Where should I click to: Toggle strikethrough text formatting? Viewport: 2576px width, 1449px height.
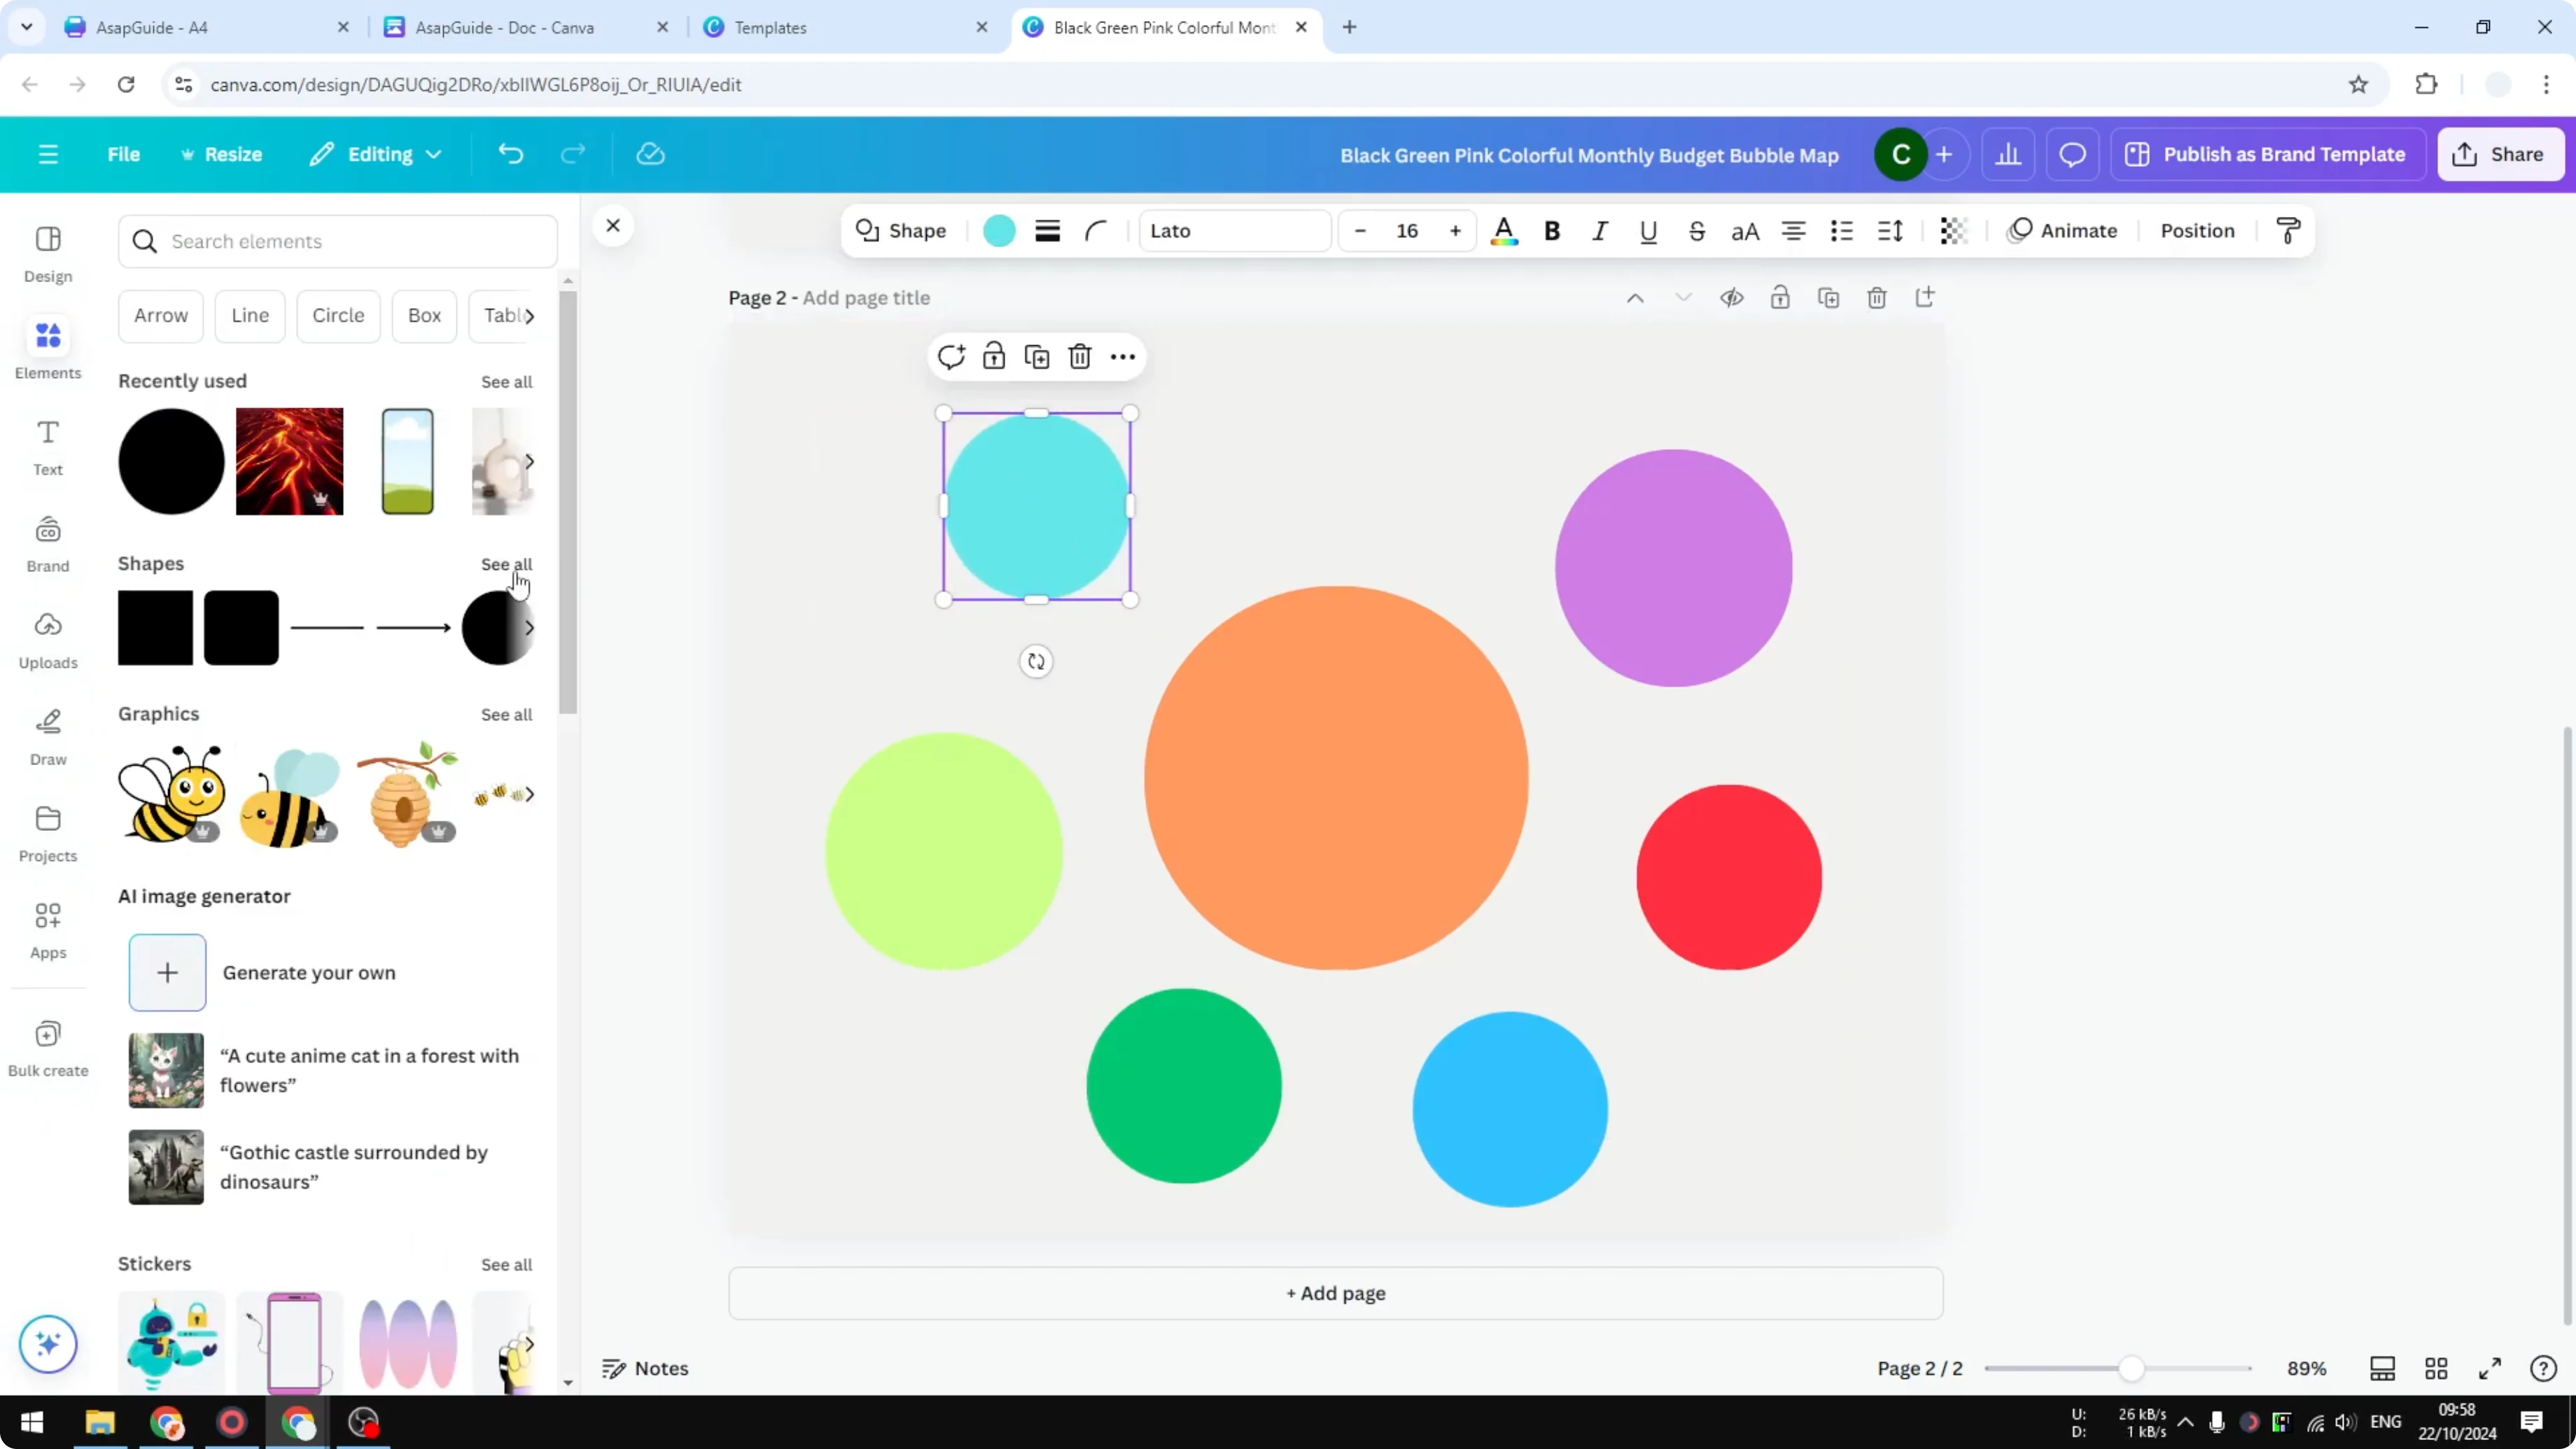(x=1697, y=231)
